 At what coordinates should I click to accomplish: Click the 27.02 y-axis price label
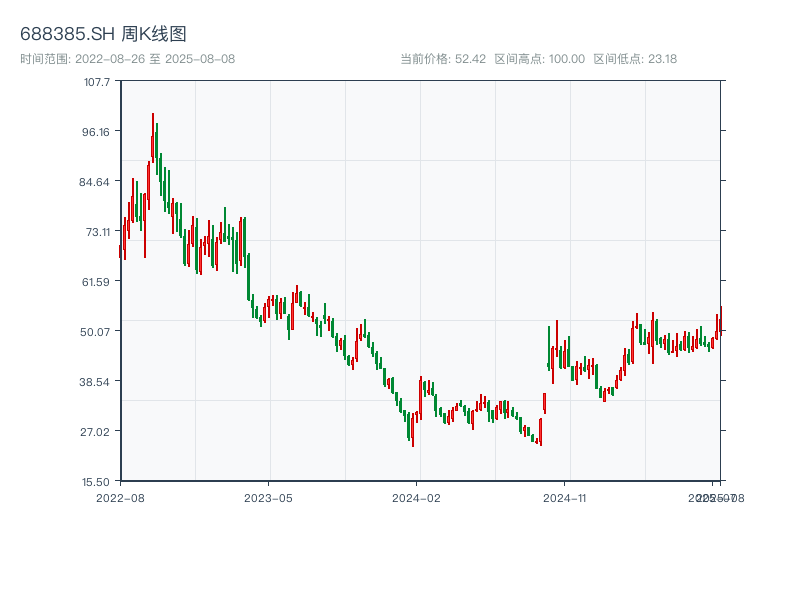click(x=96, y=431)
